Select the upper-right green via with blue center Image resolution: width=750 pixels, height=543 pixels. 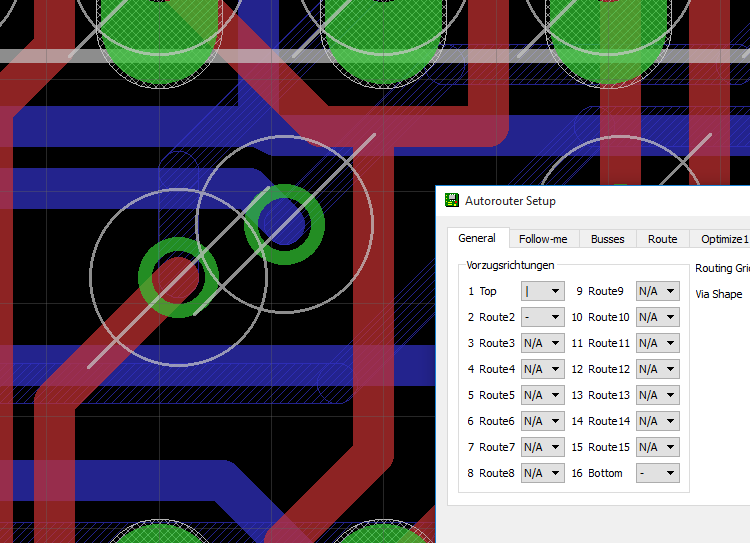[x=284, y=224]
